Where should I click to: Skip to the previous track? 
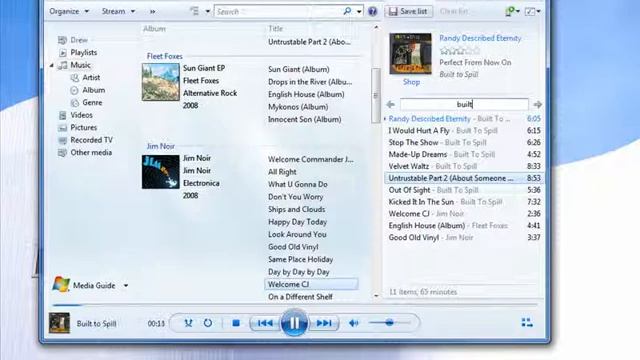[265, 323]
